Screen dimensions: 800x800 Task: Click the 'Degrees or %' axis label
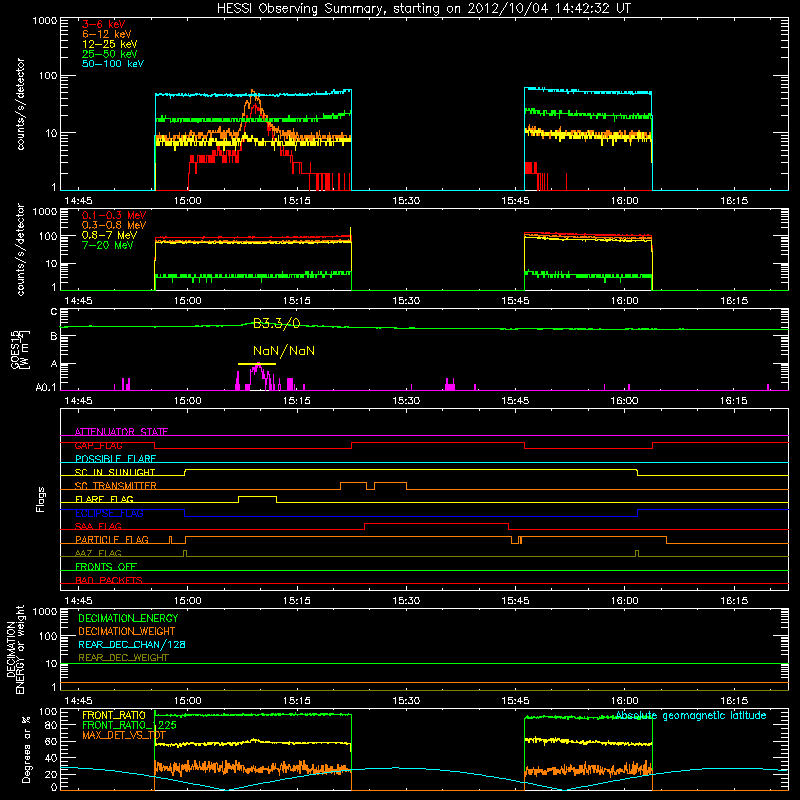point(27,749)
